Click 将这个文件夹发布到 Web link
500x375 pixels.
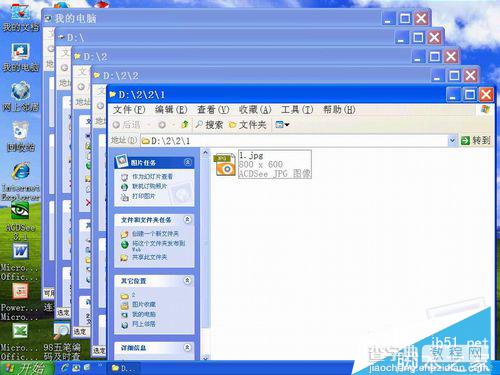[158, 246]
